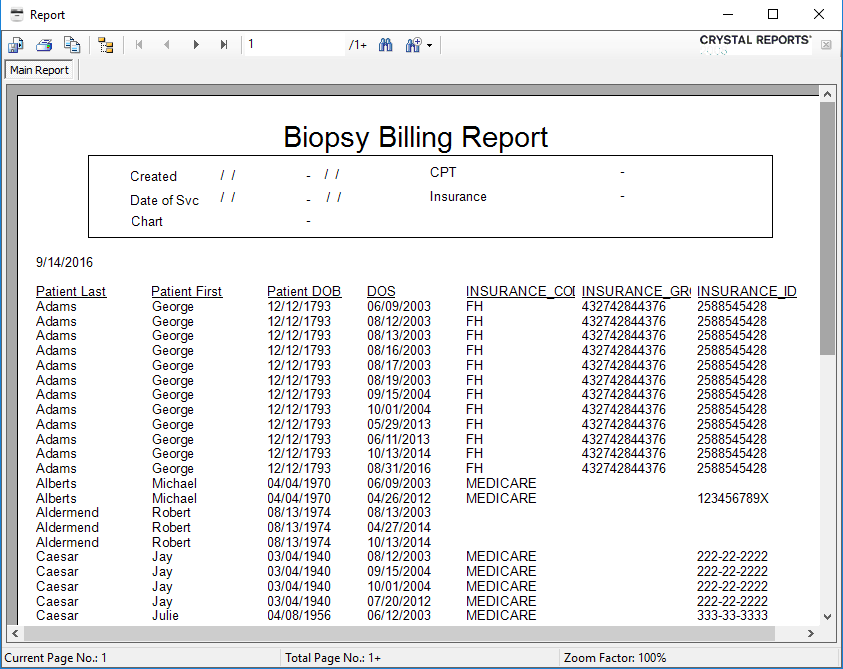Open Find Text binoculars tool

(x=385, y=45)
